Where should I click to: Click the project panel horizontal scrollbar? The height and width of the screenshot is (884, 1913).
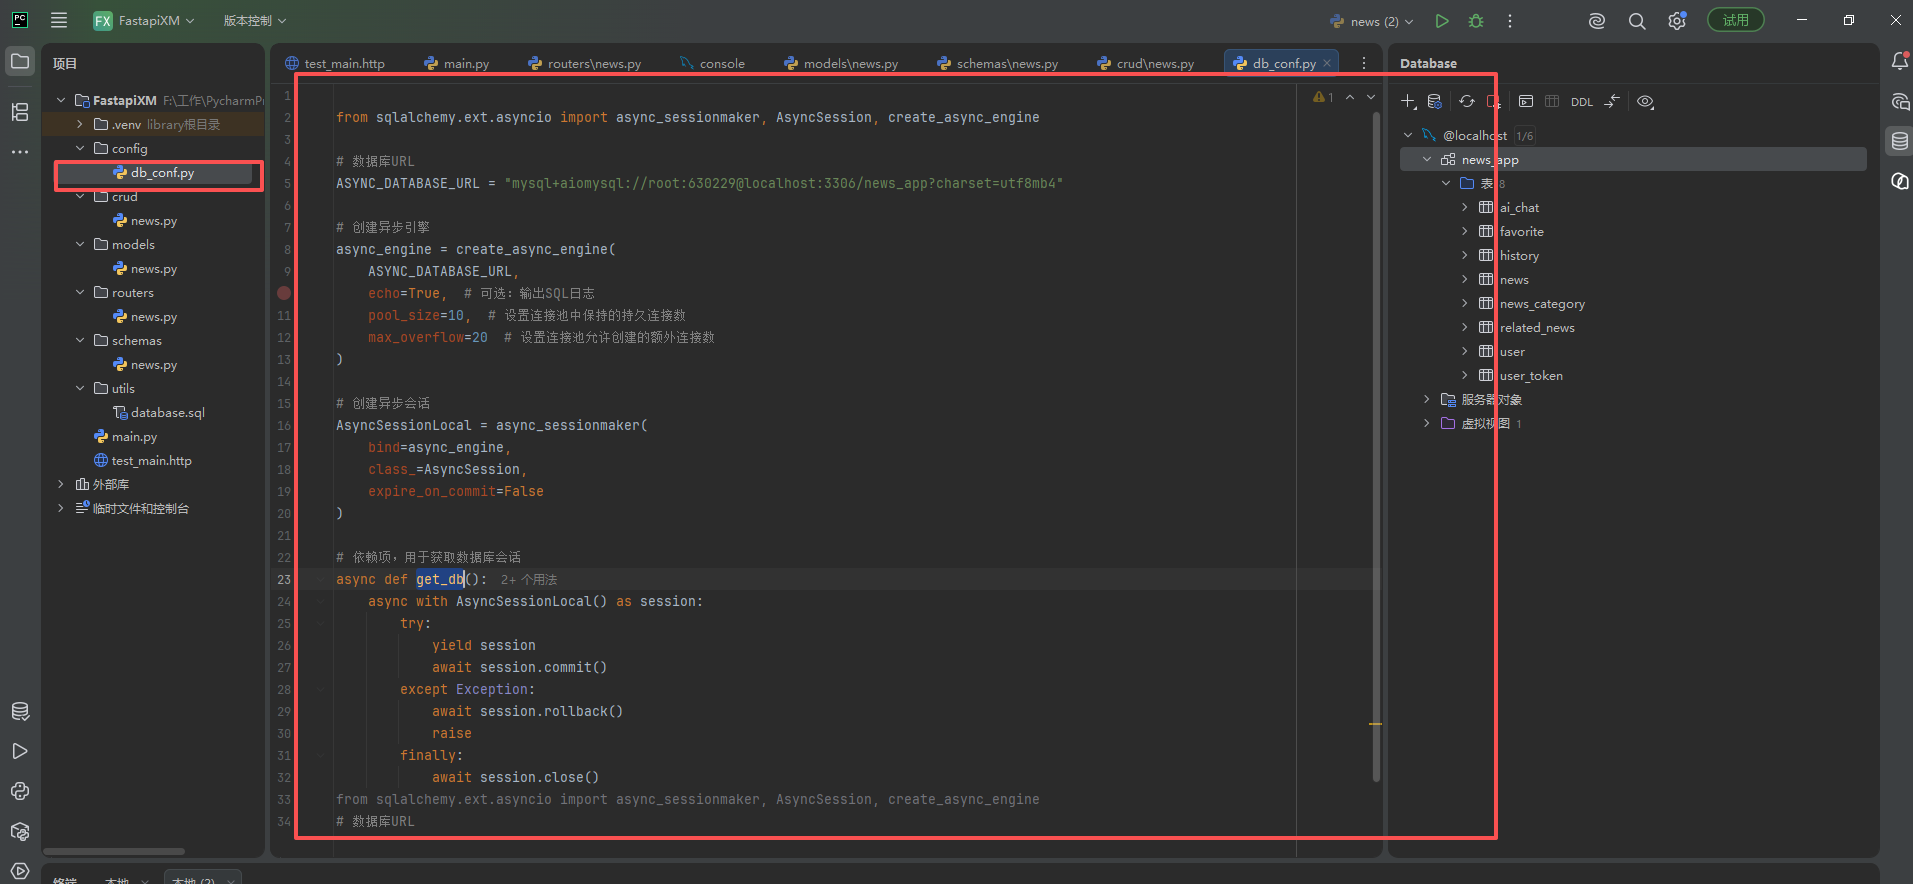point(114,852)
